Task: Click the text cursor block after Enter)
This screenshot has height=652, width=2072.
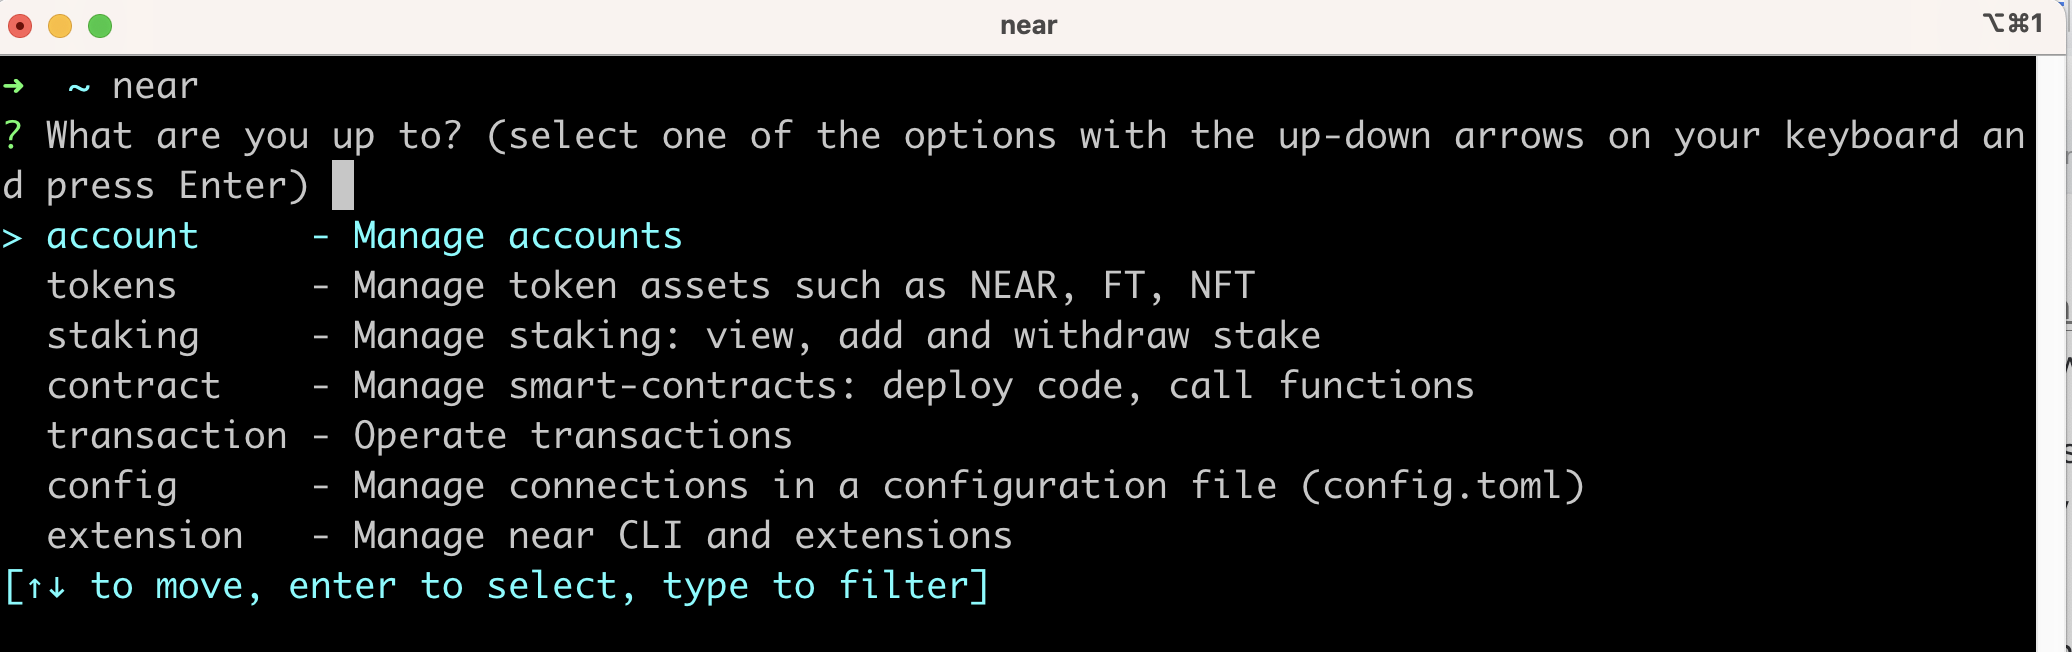Action: click(343, 186)
